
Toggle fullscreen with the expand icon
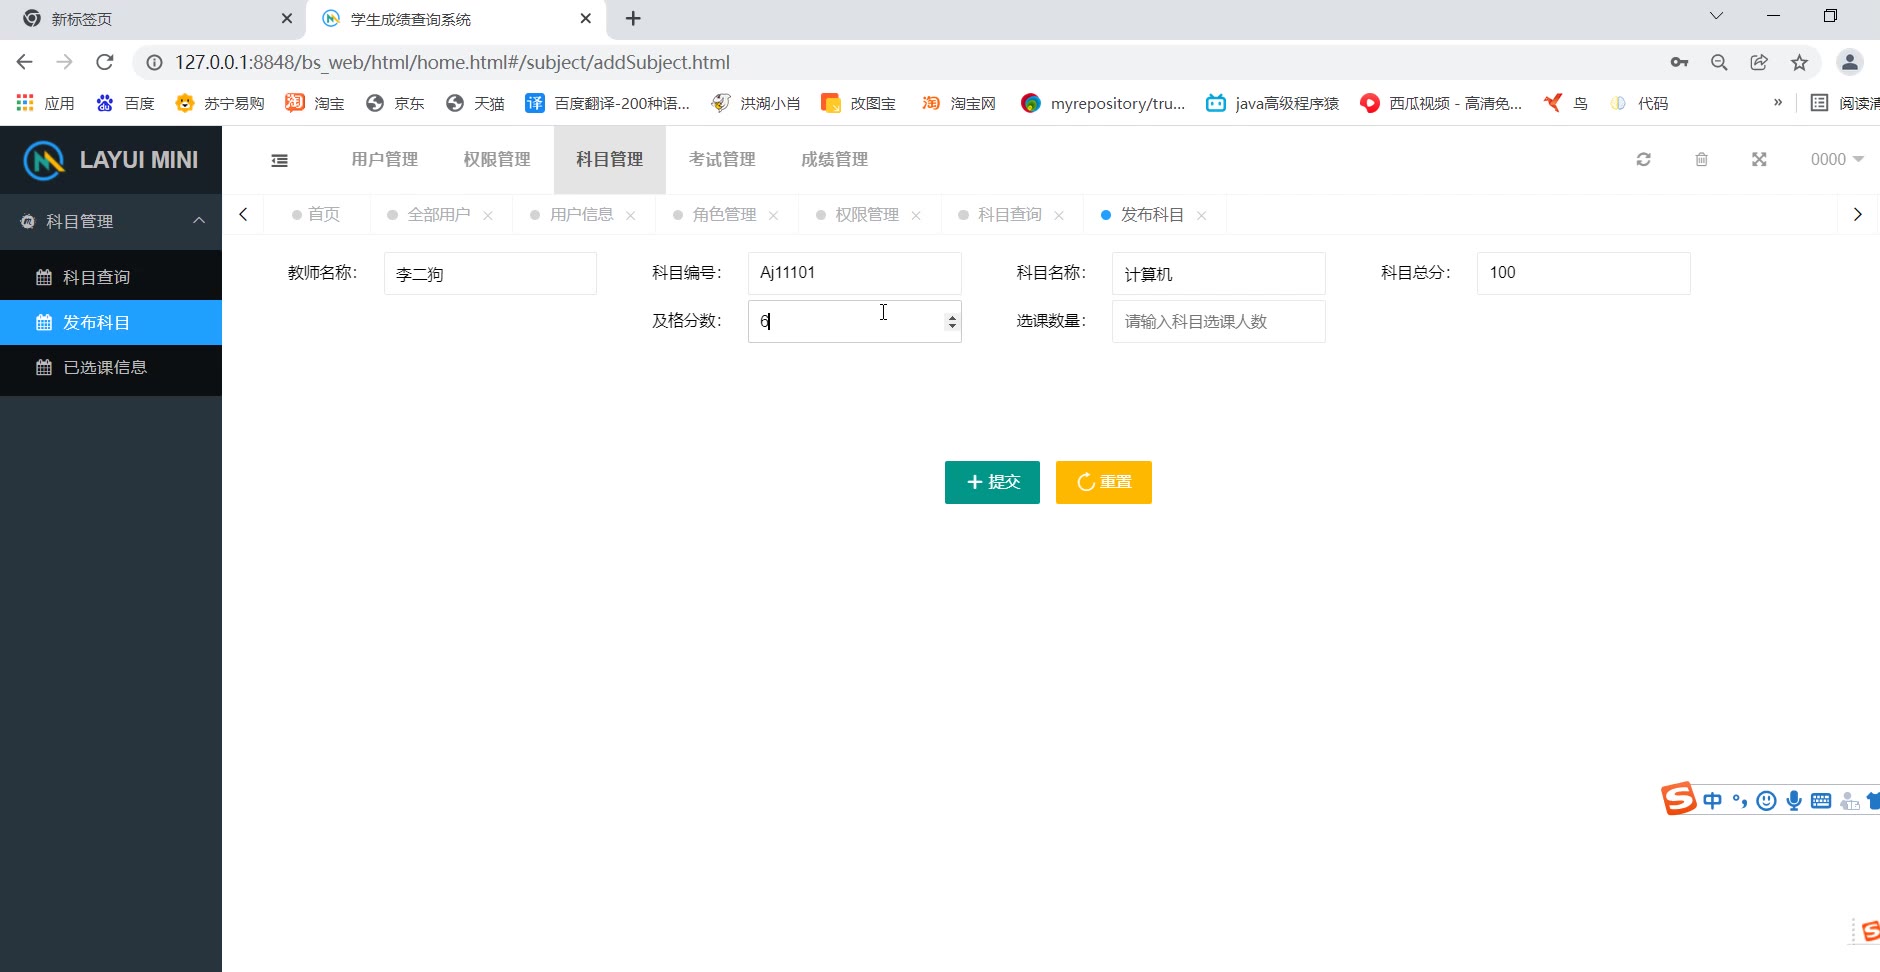tap(1759, 160)
